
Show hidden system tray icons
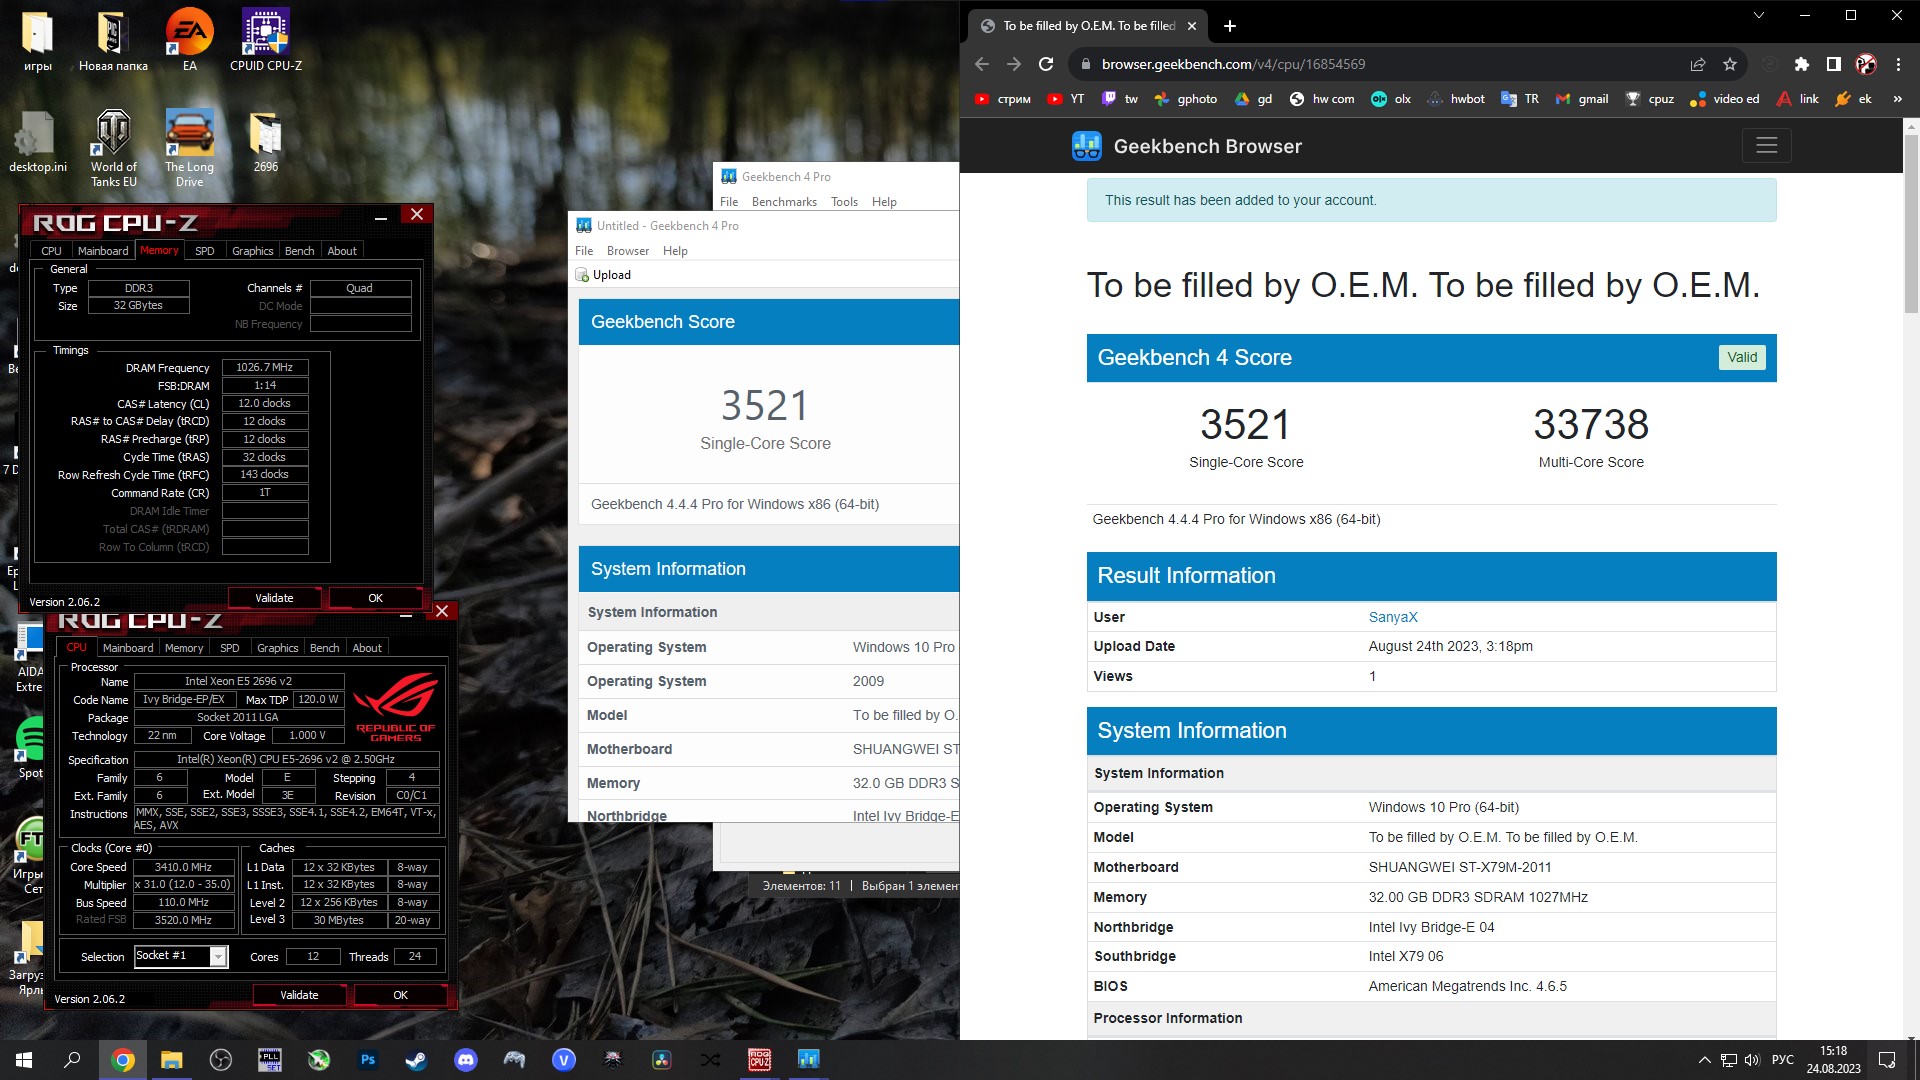coord(1704,1060)
